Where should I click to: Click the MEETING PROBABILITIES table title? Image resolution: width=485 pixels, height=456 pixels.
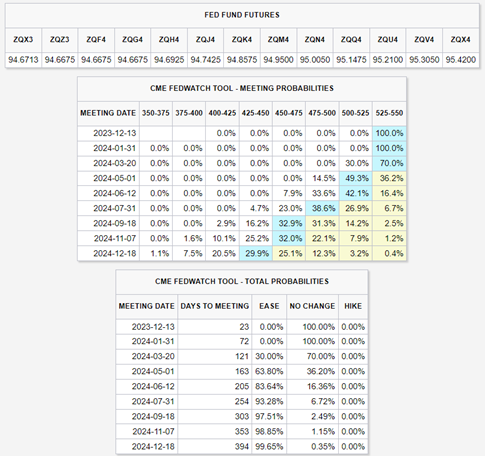coord(242,88)
